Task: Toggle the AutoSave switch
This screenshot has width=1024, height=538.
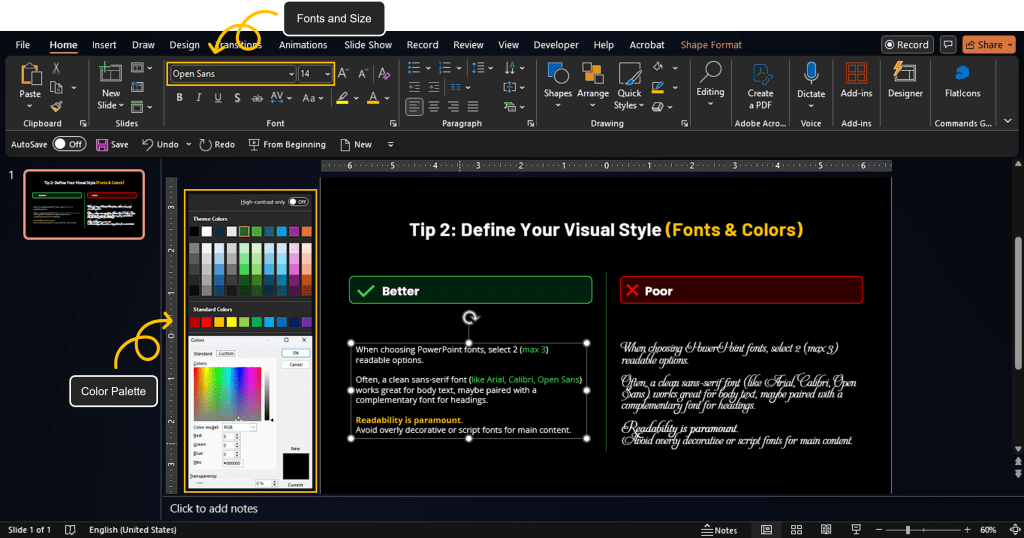Action: (x=68, y=144)
